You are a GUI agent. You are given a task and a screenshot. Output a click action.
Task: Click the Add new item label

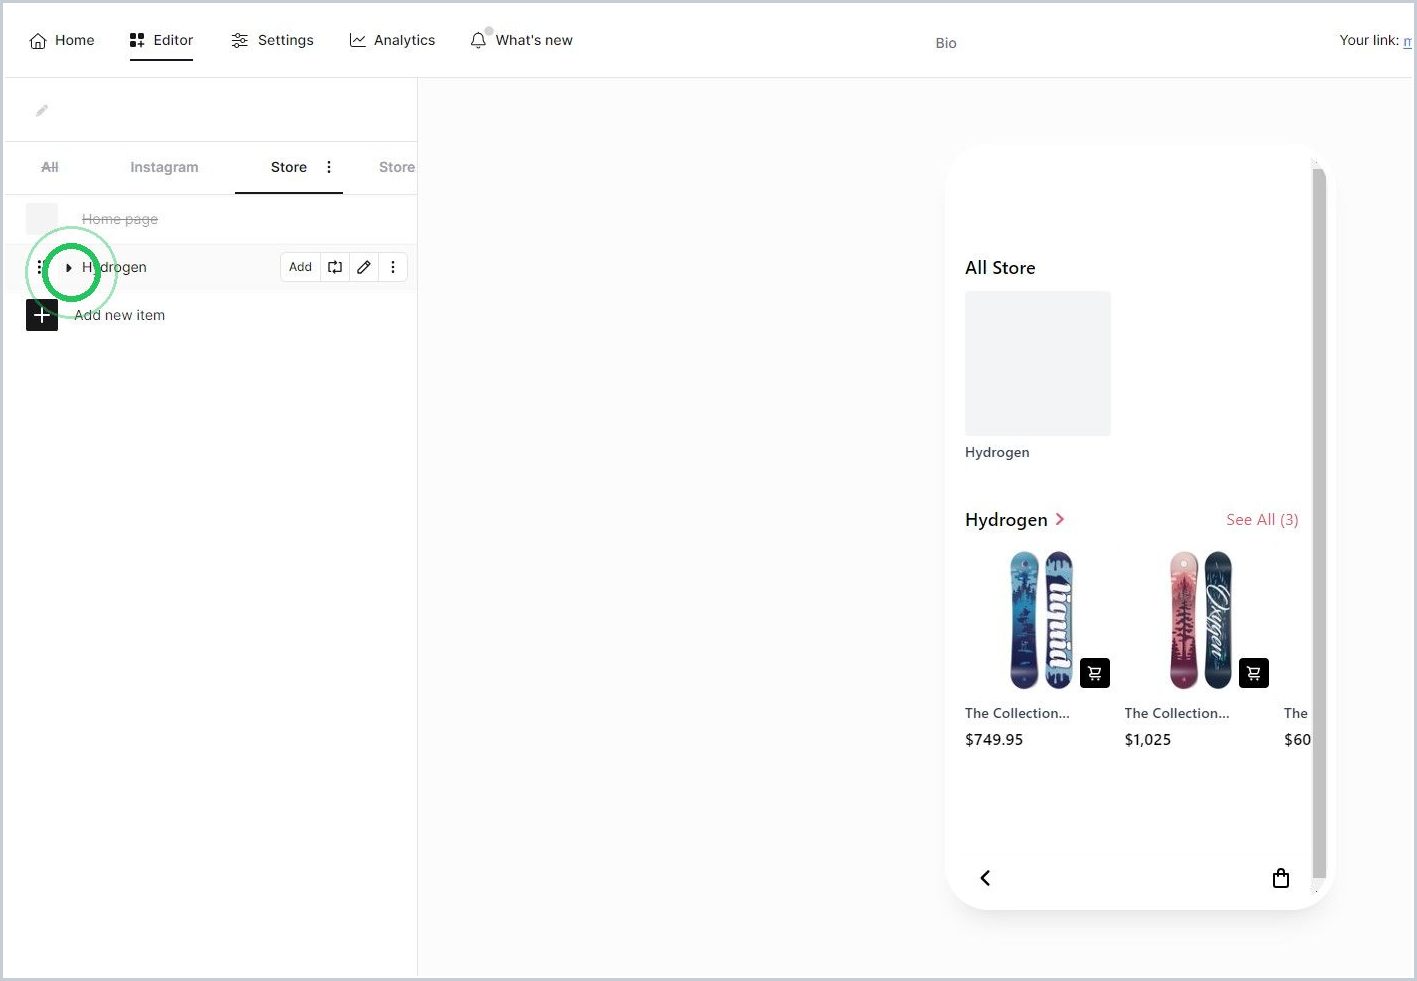[120, 315]
